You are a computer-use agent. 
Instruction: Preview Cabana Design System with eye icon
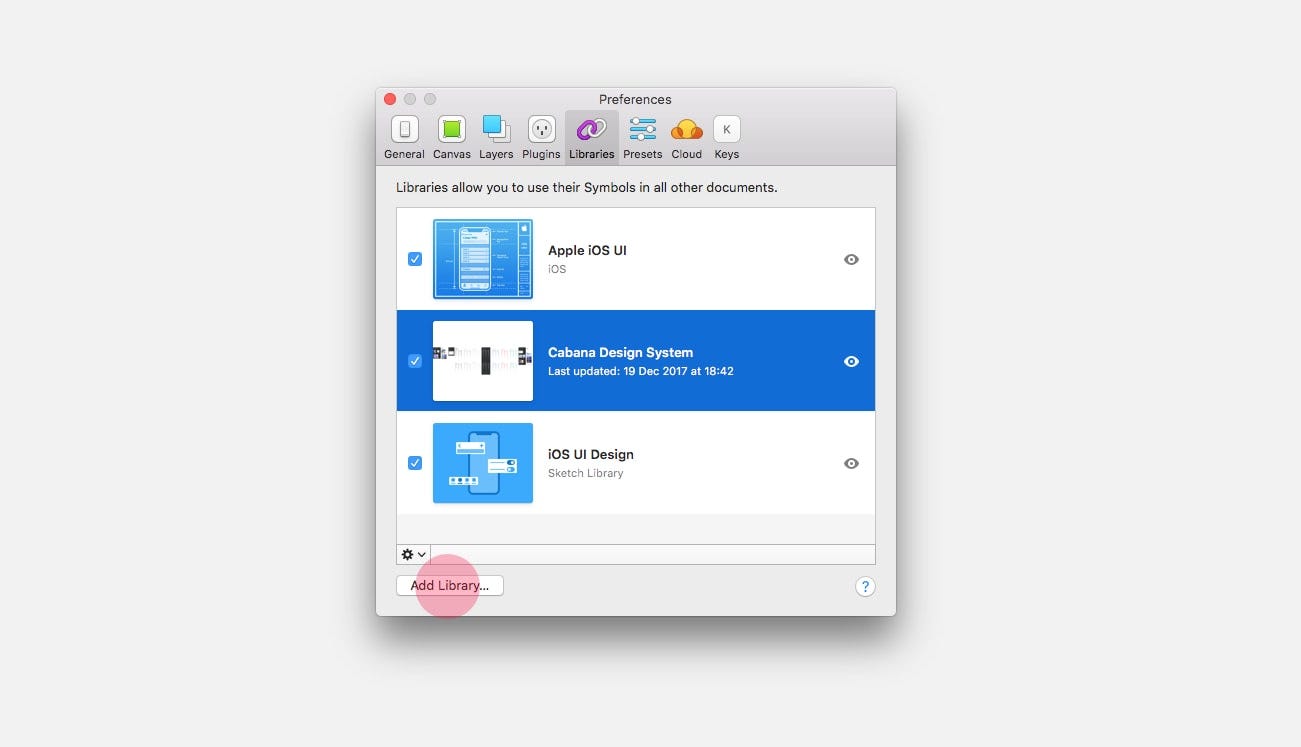tap(851, 361)
